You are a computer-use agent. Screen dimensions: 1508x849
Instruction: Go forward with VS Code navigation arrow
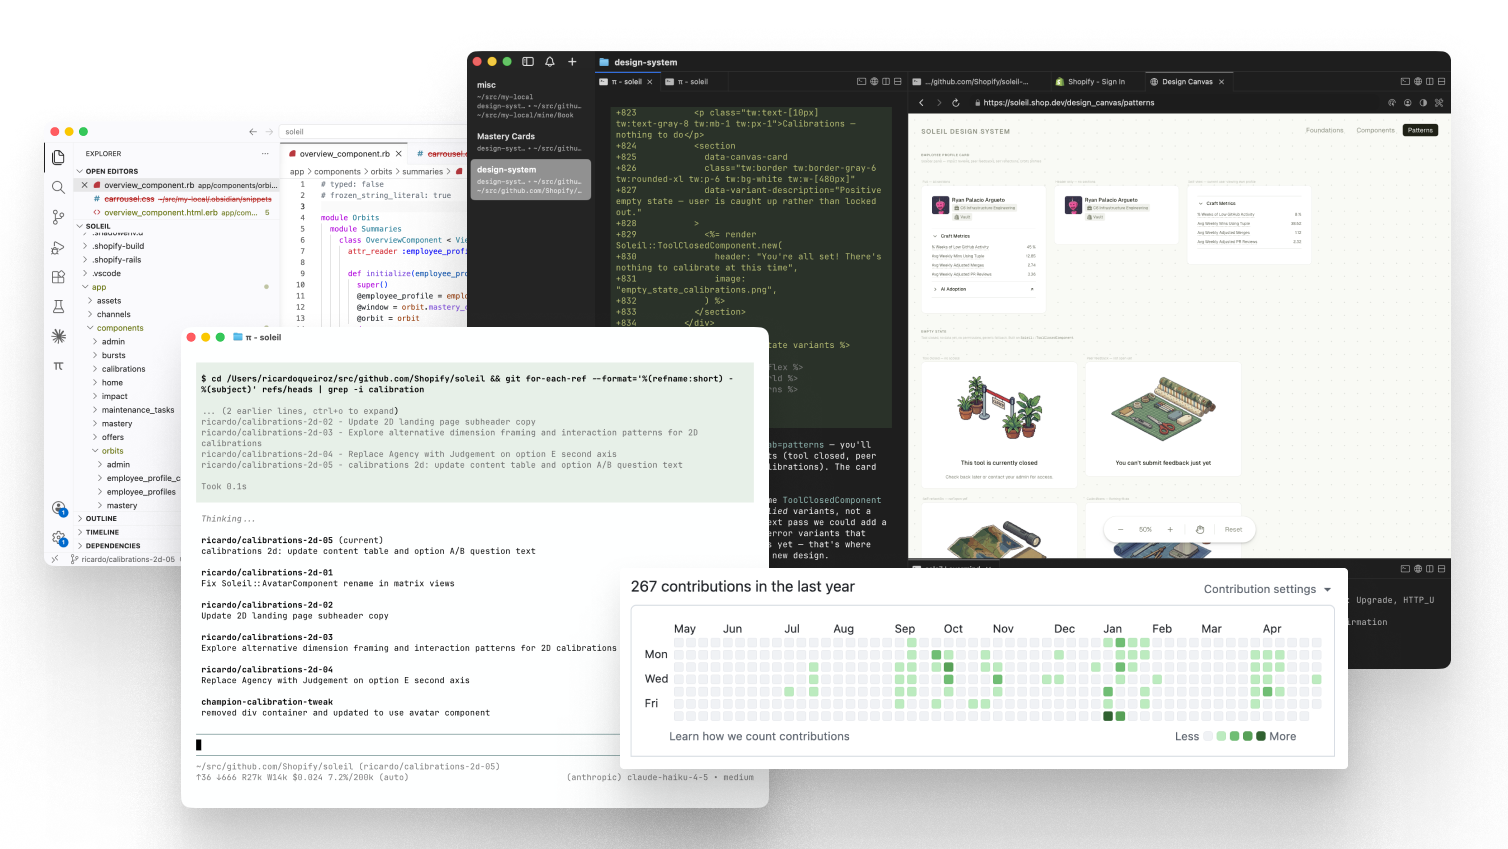269,132
